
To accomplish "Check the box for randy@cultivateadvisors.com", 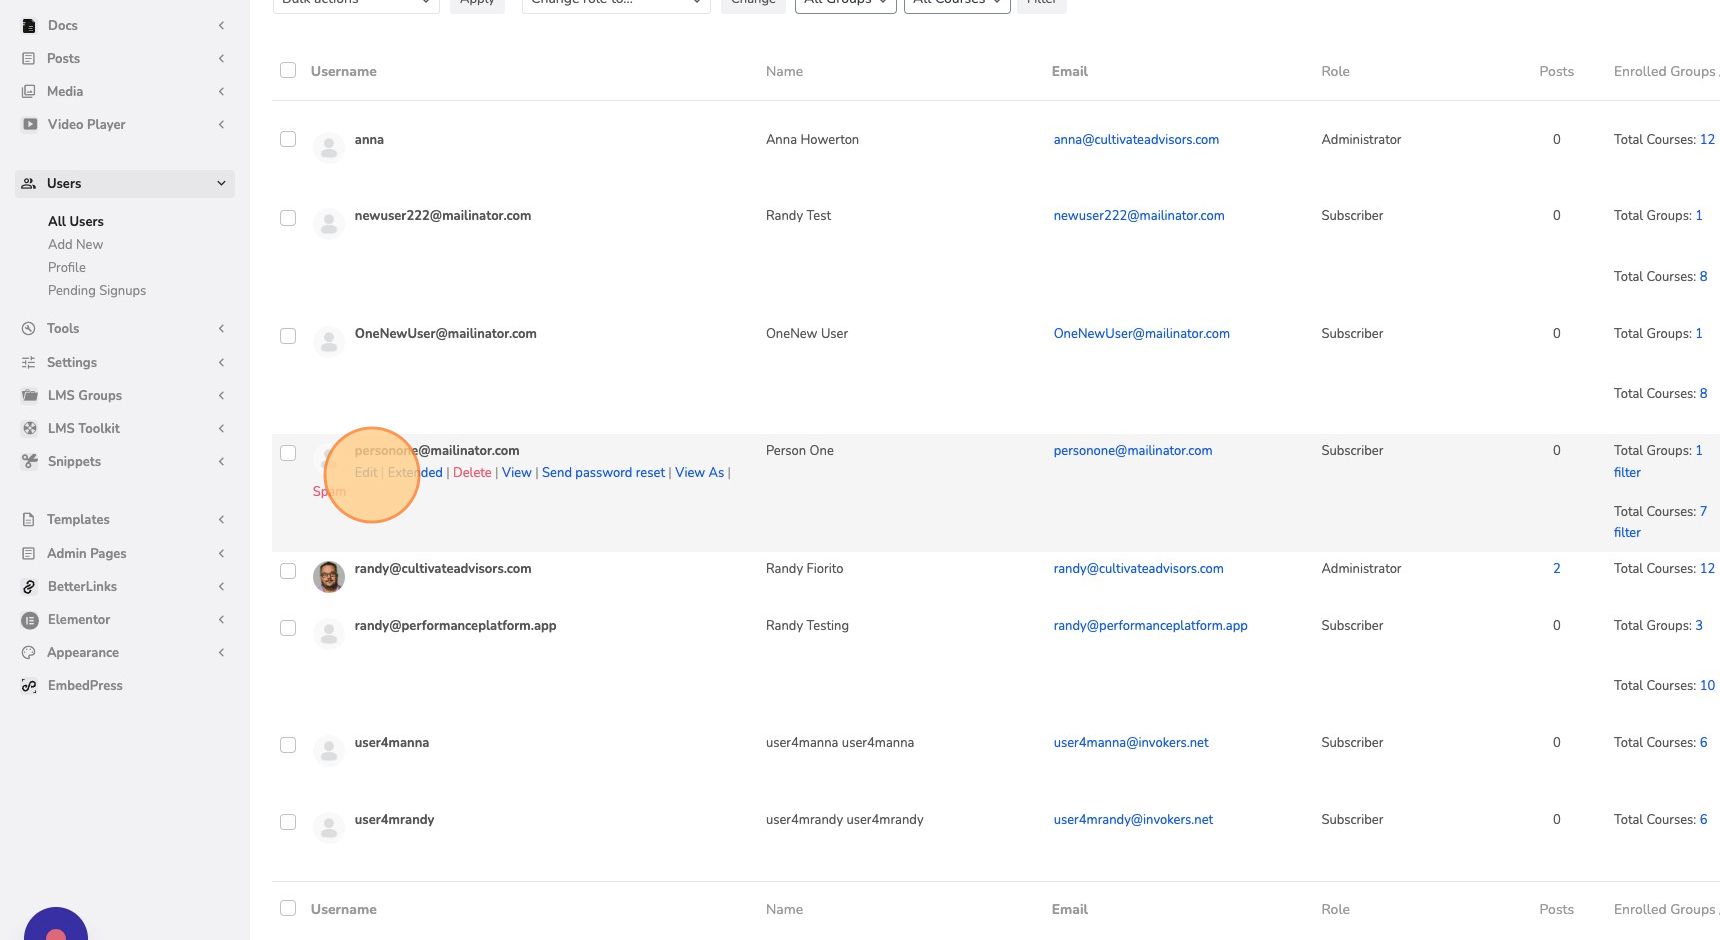I will [x=288, y=571].
